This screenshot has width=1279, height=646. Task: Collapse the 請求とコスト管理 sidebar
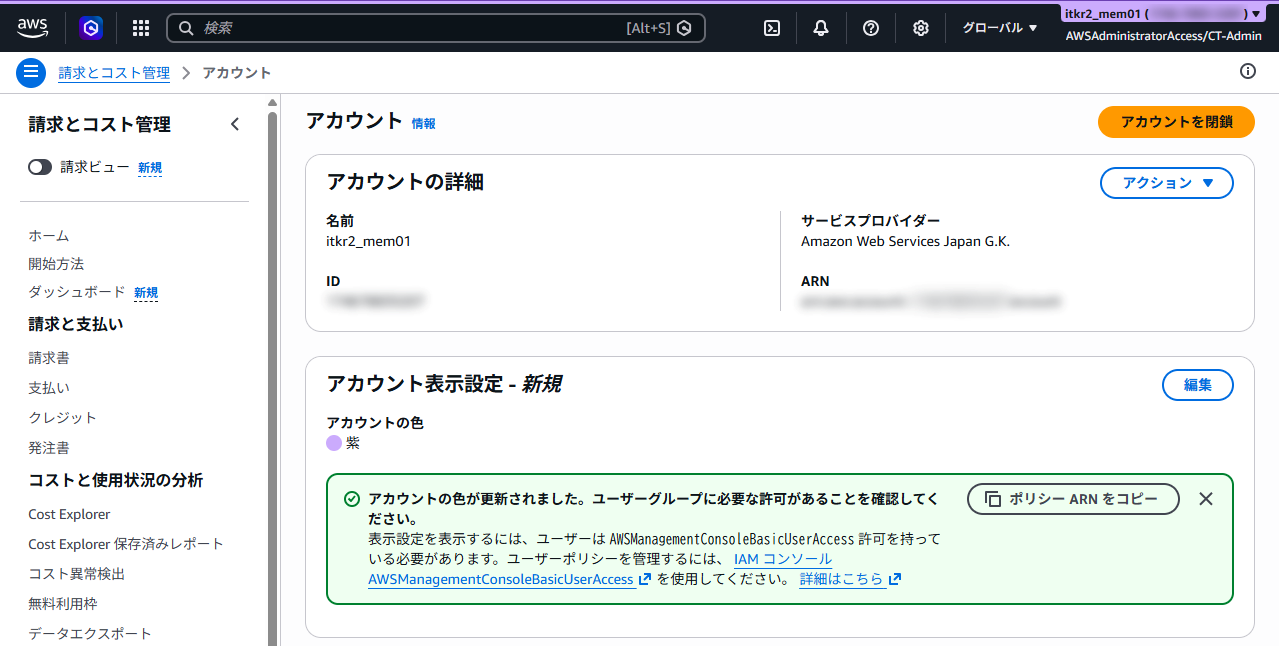[x=235, y=125]
